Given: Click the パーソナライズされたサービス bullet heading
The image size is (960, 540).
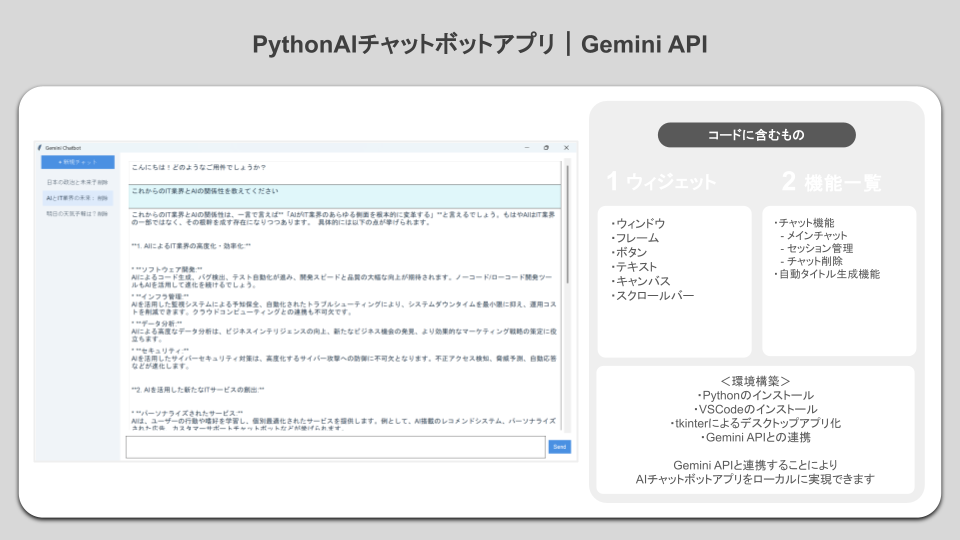Looking at the screenshot, I should coord(187,413).
